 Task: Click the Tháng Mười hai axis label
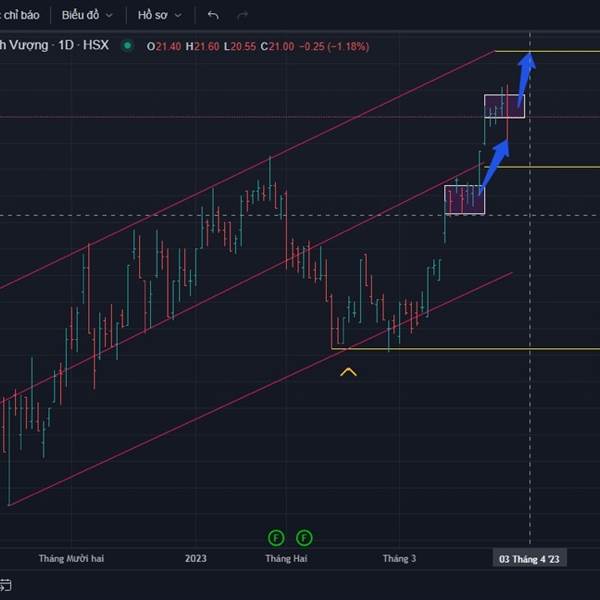pyautogui.click(x=72, y=559)
